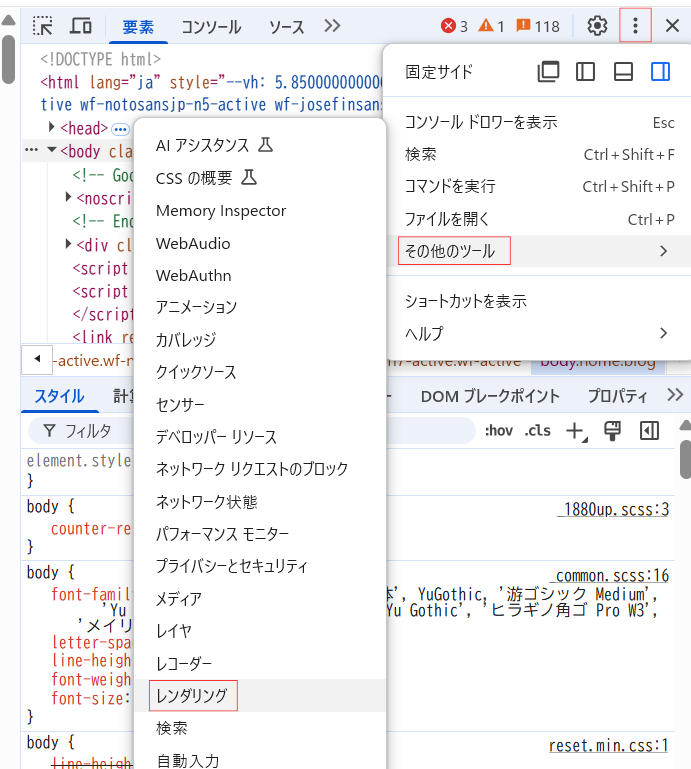Expand the div element node
Viewport: 691px width, 769px height.
[68, 244]
